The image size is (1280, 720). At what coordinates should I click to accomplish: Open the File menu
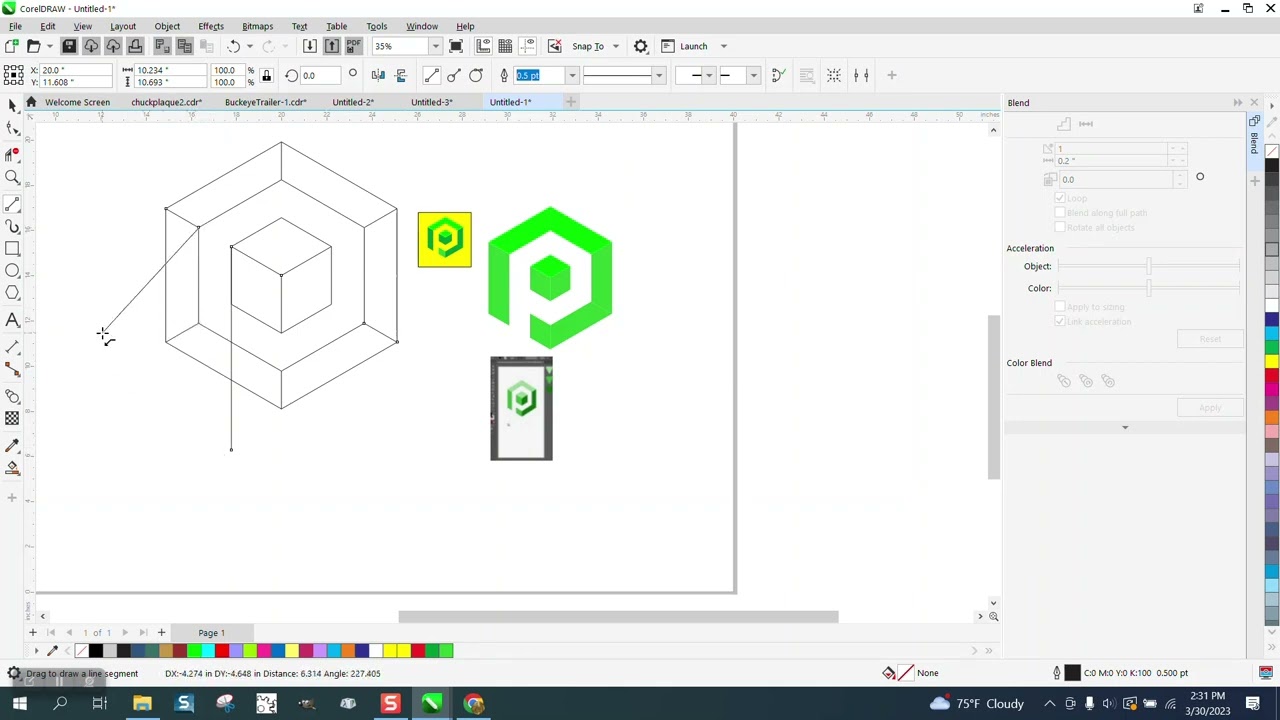pyautogui.click(x=15, y=26)
